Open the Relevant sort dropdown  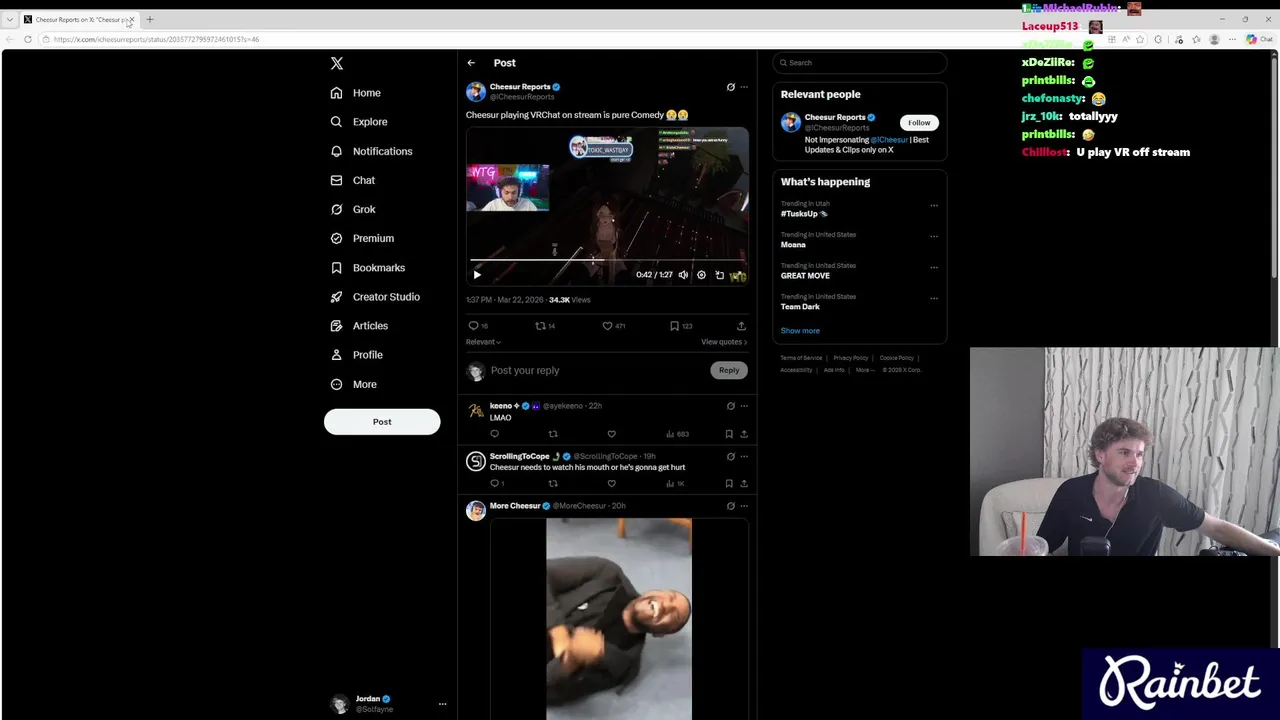[483, 342]
